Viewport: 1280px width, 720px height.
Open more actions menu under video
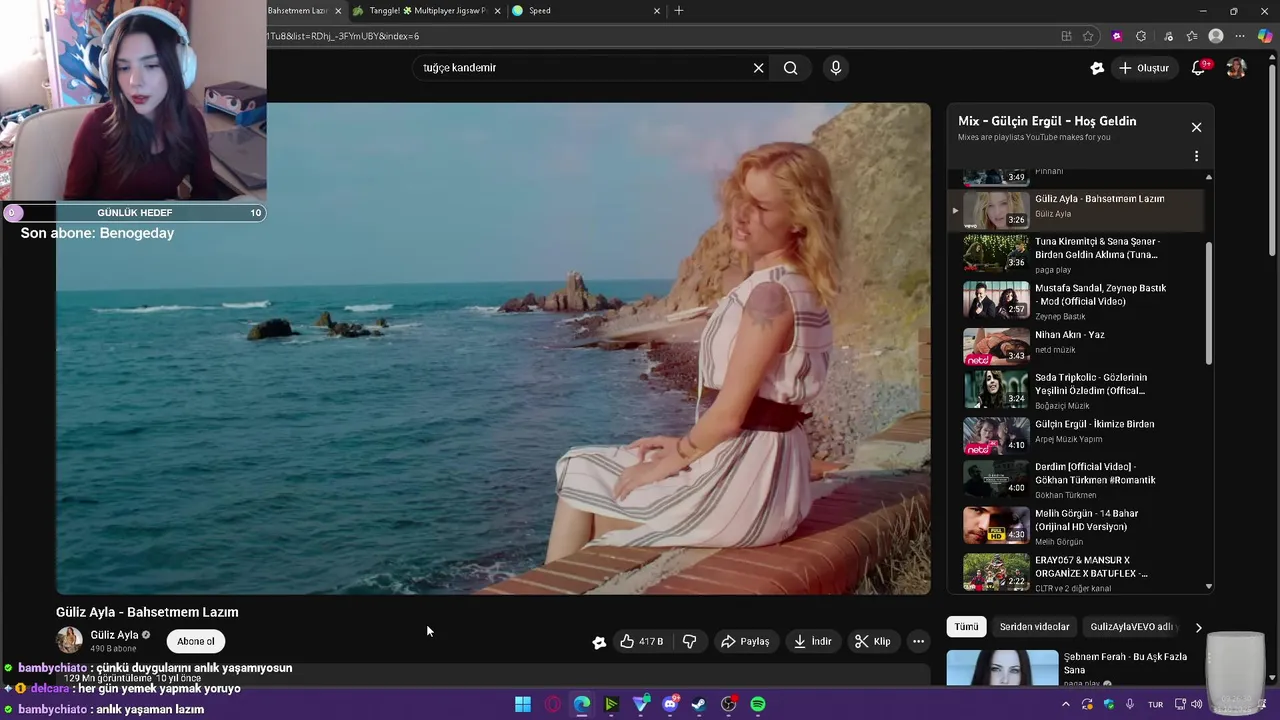(x=918, y=641)
